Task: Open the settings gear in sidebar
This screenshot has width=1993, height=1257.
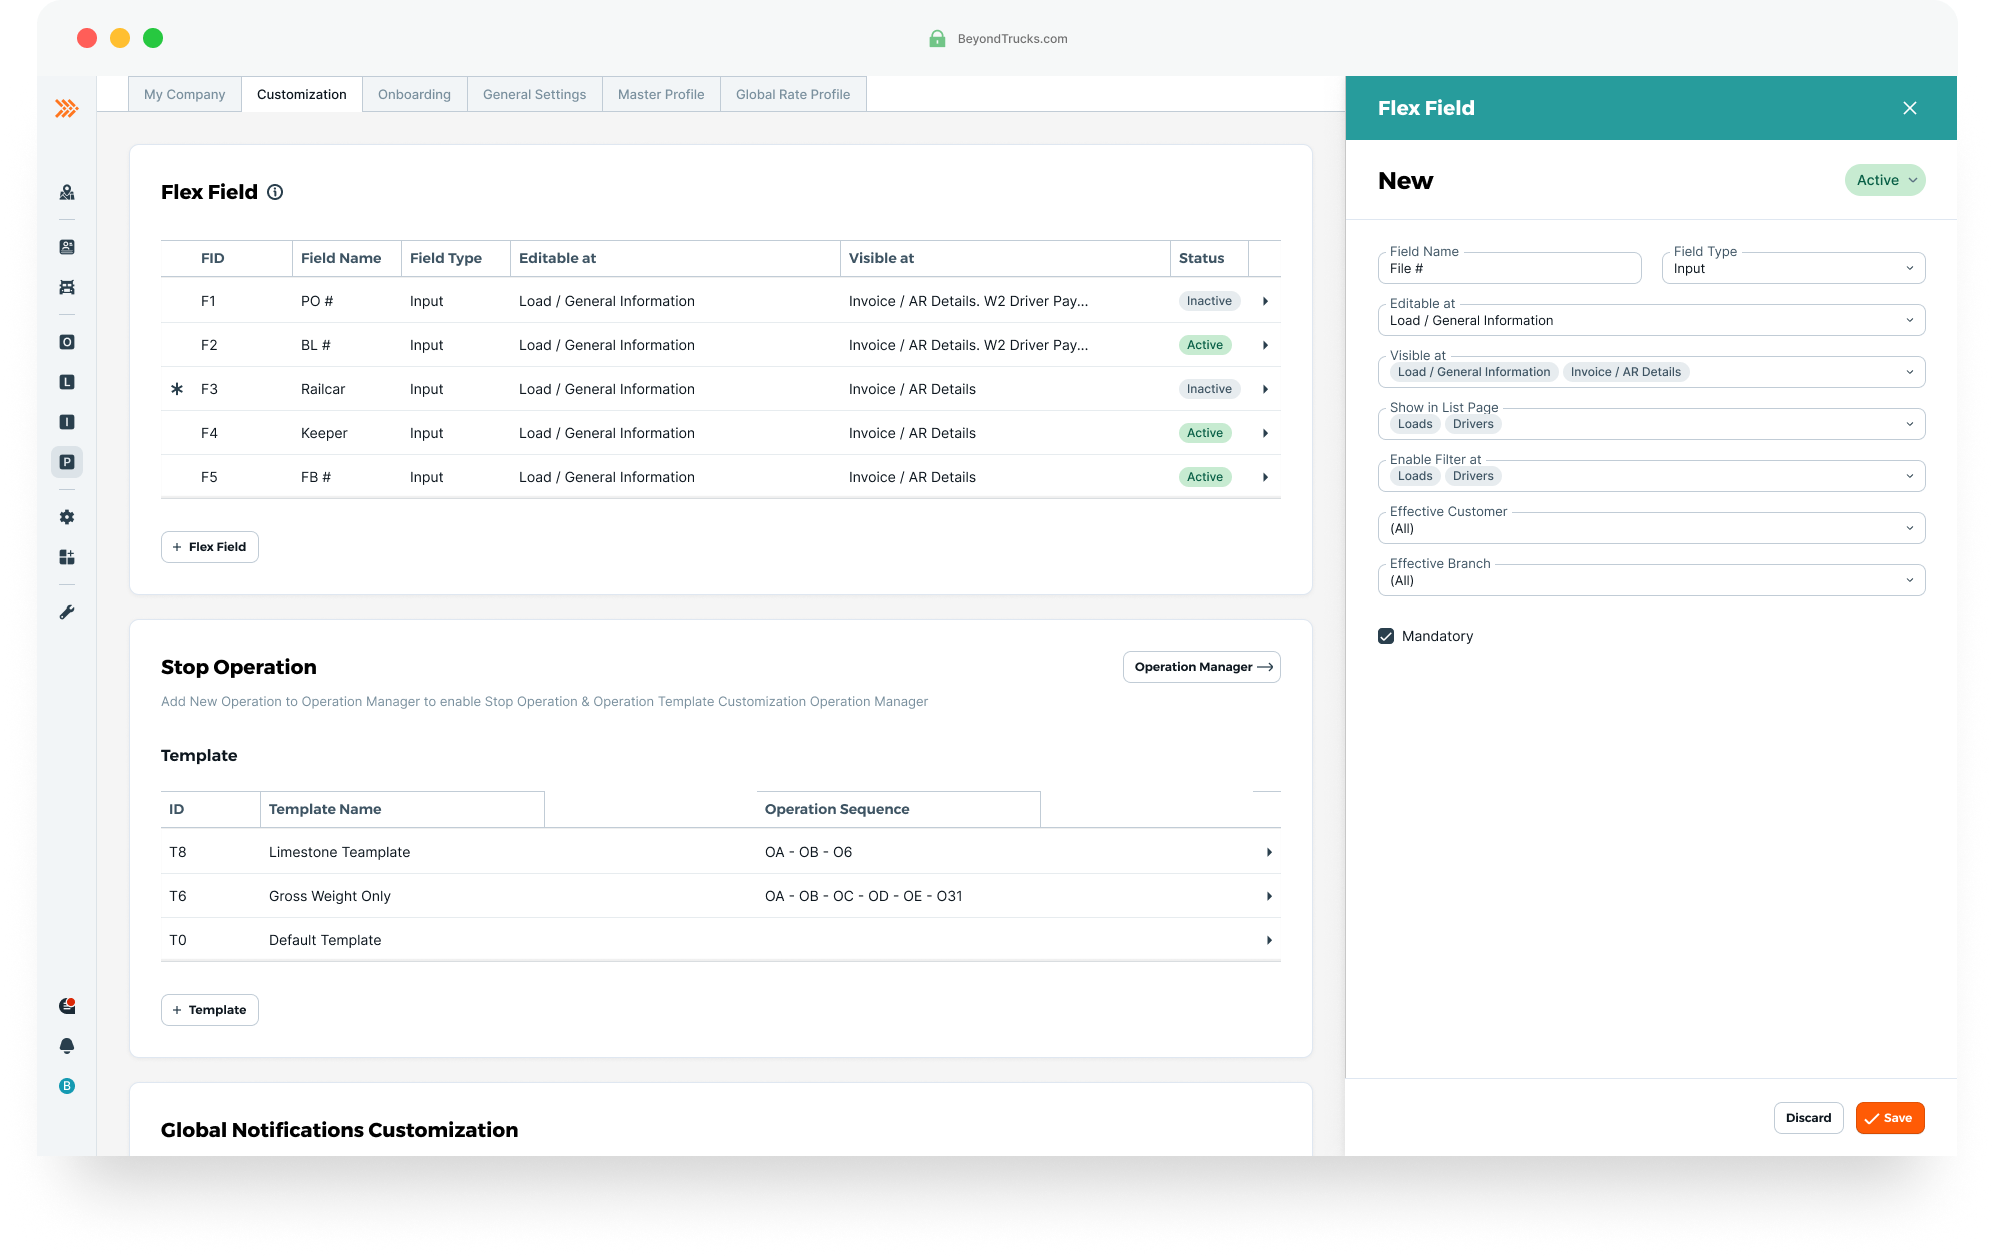Action: pos(67,517)
